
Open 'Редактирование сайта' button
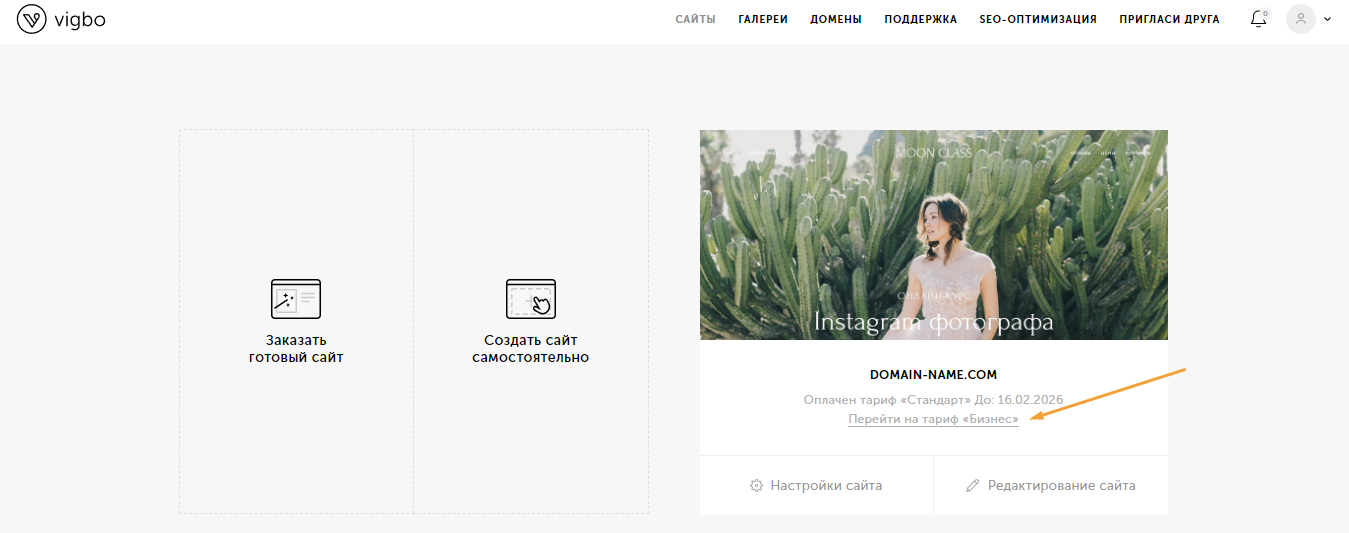(x=1051, y=486)
